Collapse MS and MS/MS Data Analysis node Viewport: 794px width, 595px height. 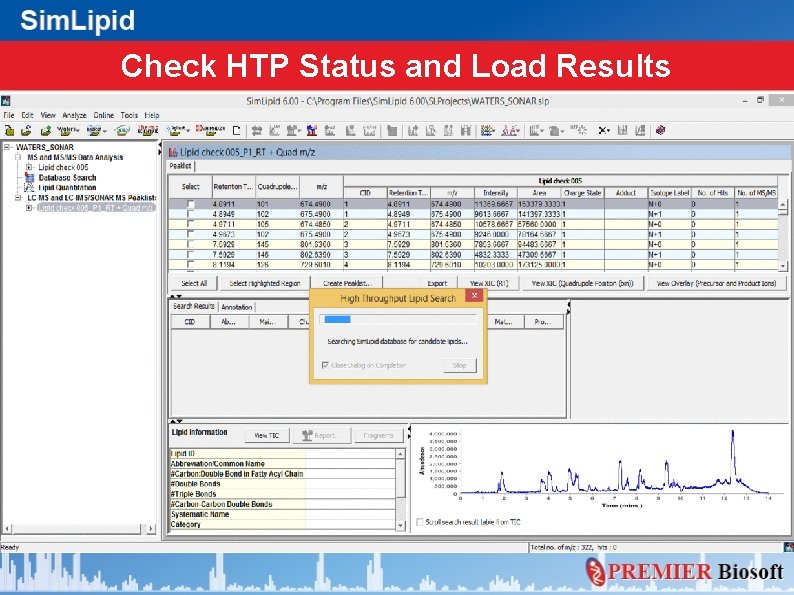point(18,157)
